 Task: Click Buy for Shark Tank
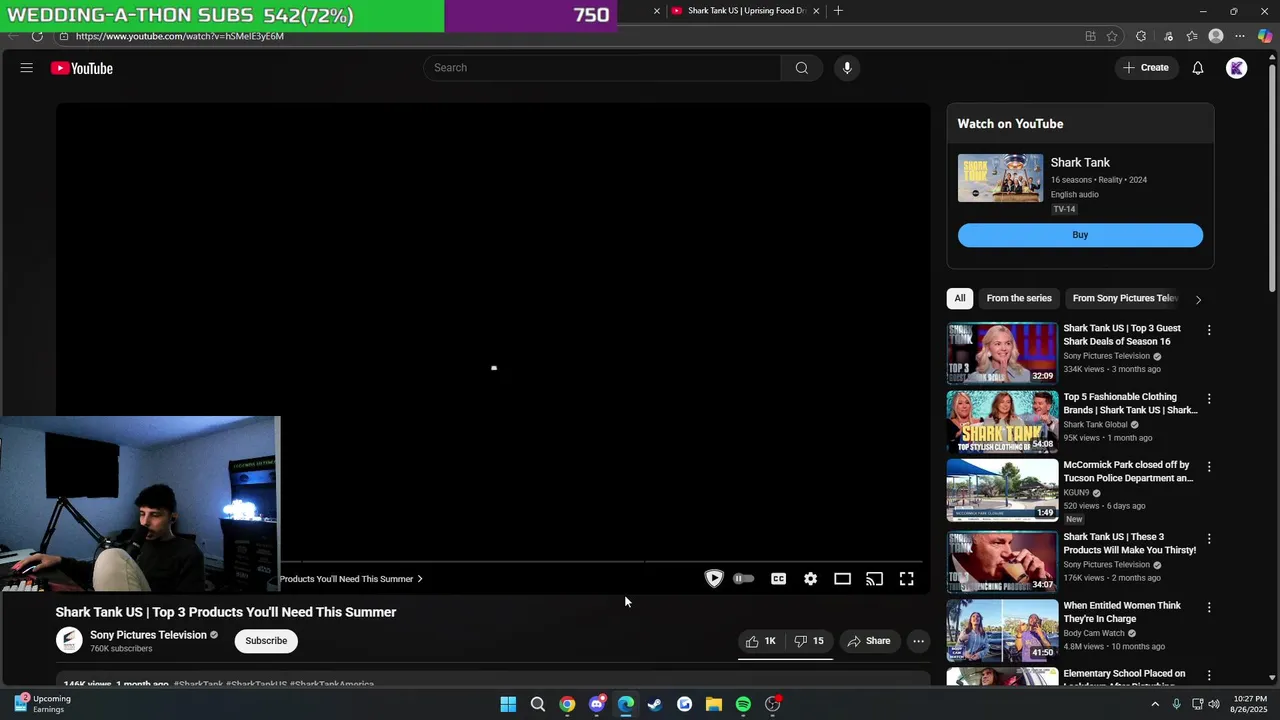coord(1080,235)
